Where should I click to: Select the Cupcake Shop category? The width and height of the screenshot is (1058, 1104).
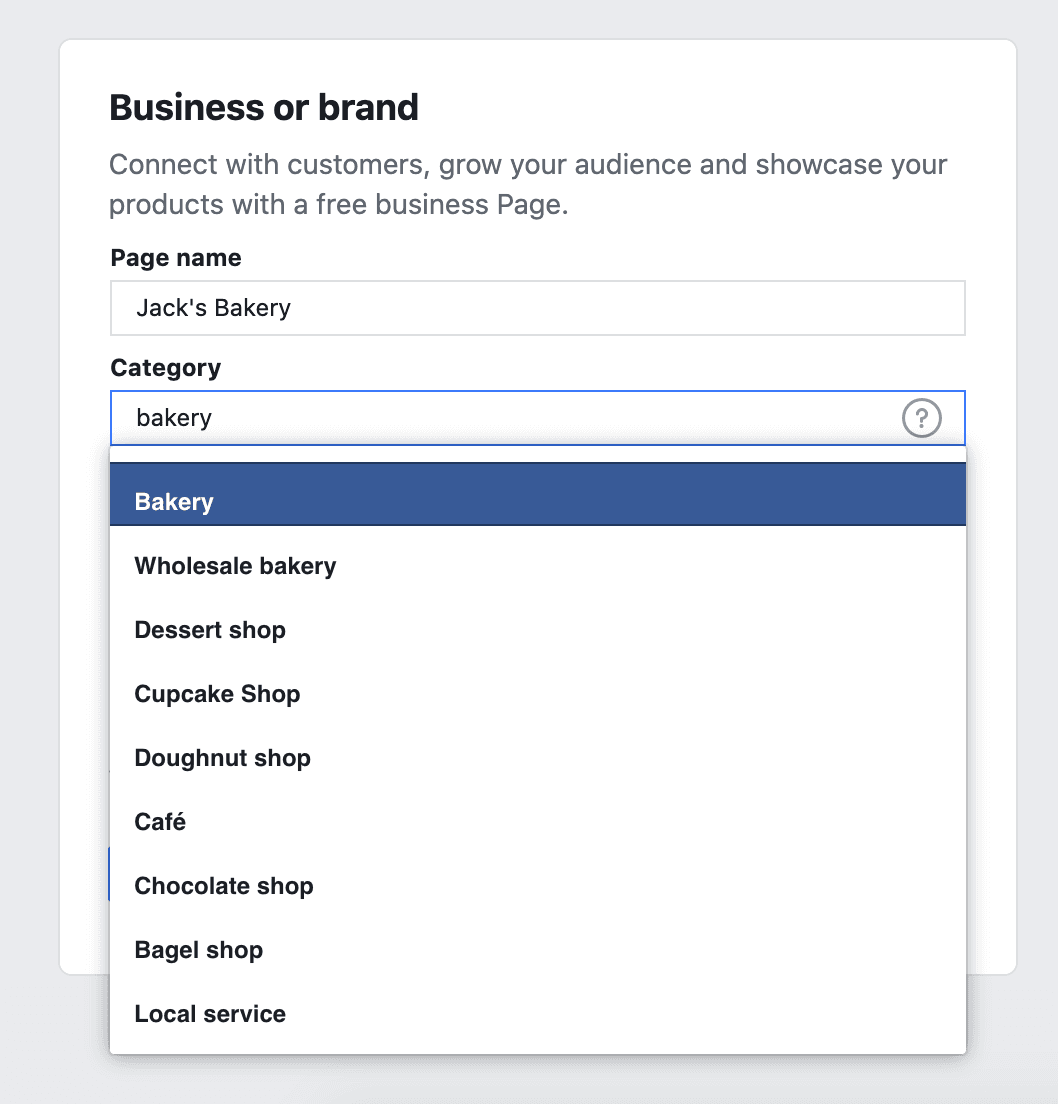(x=217, y=694)
